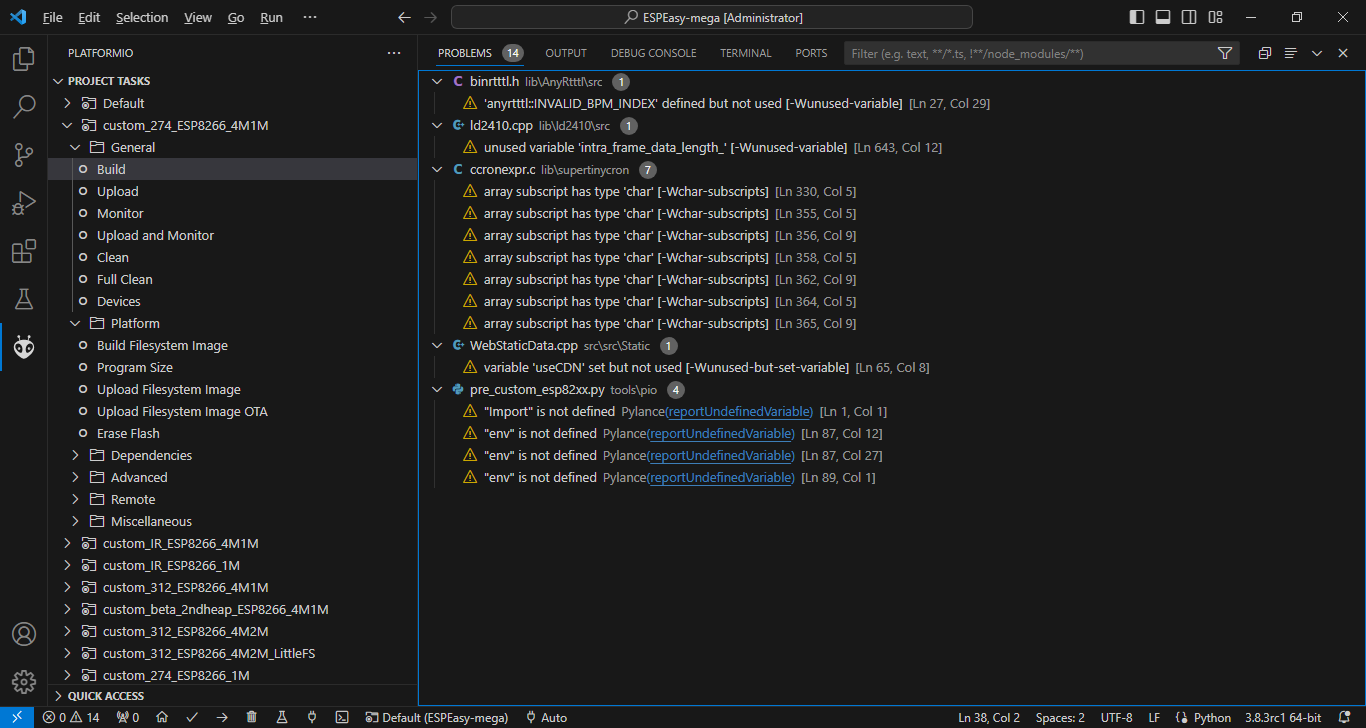This screenshot has height=728, width=1366.
Task: Click PlatformIO Serial Monitor plug icon
Action: point(312,717)
